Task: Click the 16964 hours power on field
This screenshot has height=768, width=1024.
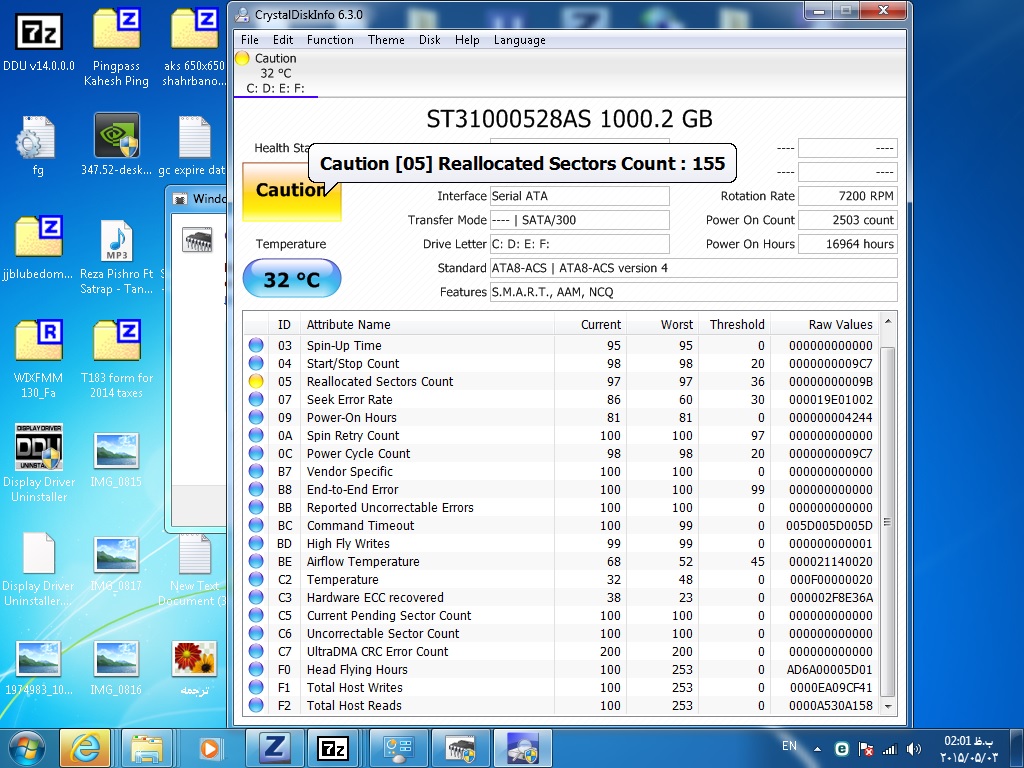Action: [x=847, y=244]
